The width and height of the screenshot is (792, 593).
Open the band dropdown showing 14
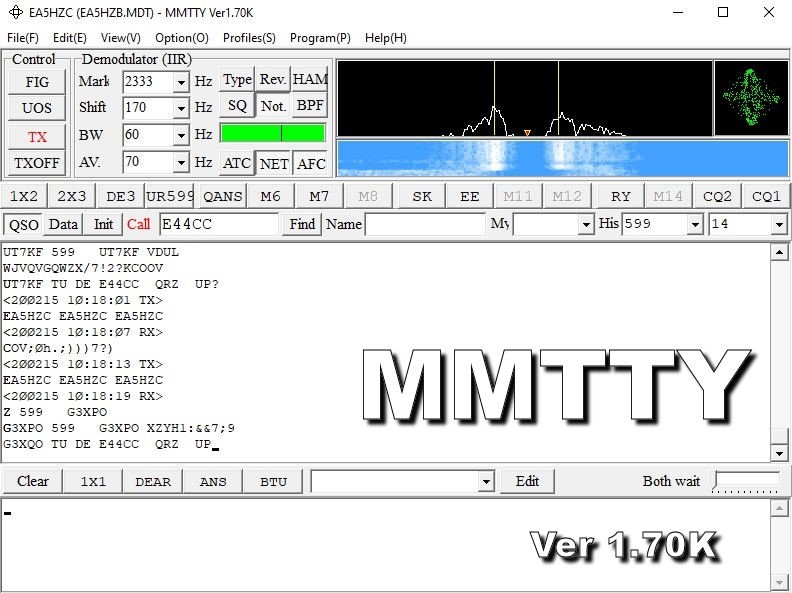click(x=779, y=224)
